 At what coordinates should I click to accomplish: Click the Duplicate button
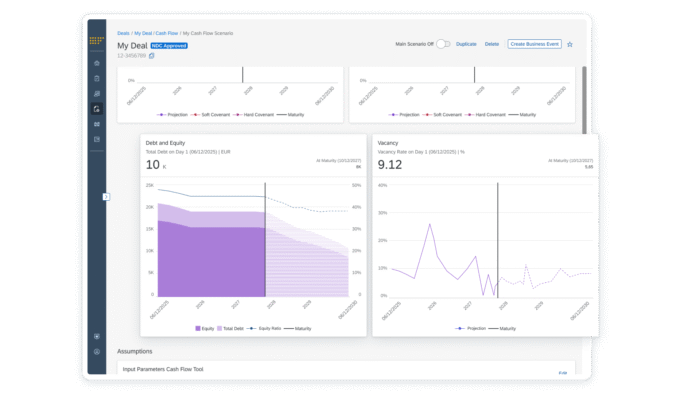point(466,44)
